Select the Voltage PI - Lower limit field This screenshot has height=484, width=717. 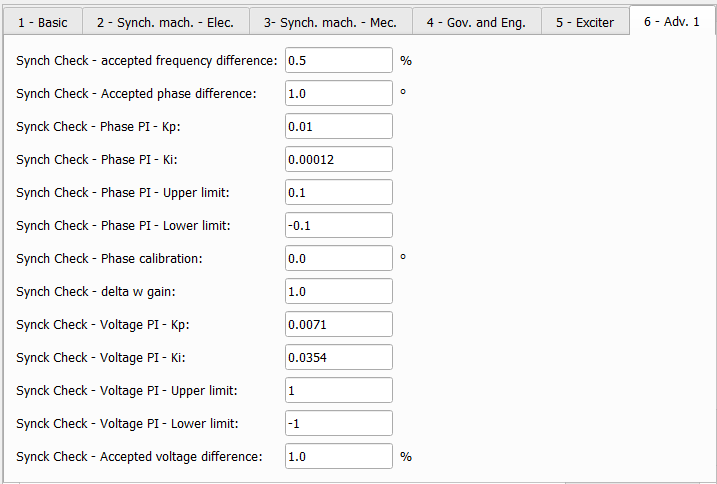point(338,424)
